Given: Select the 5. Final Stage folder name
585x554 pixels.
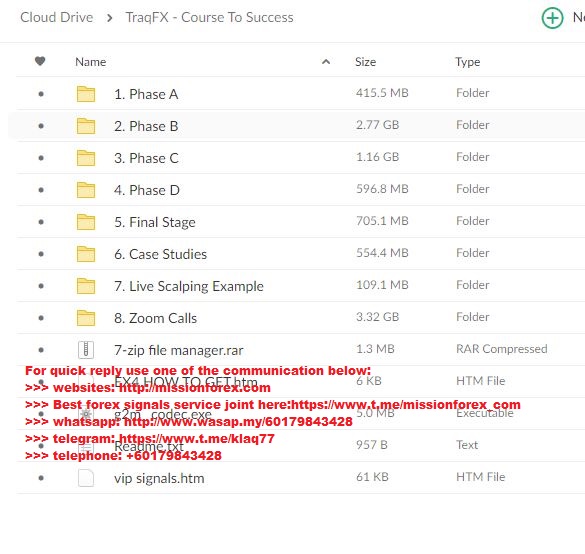Looking at the screenshot, I should pos(155,223).
